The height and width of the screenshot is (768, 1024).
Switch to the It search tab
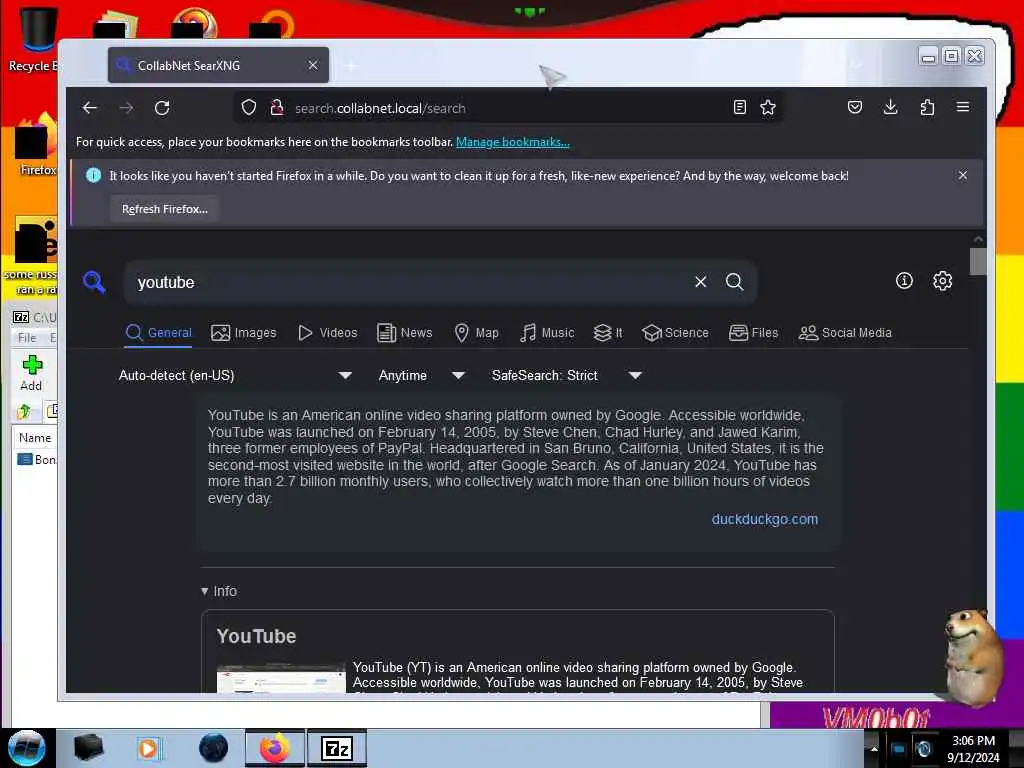608,333
